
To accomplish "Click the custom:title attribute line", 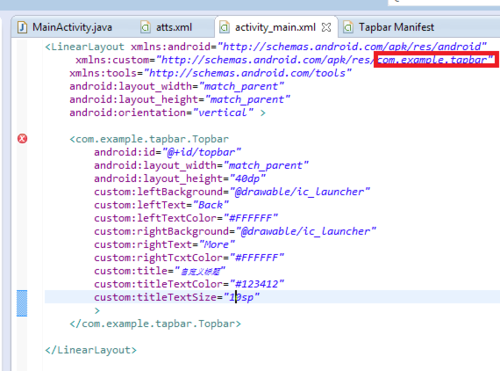I will click(x=160, y=271).
